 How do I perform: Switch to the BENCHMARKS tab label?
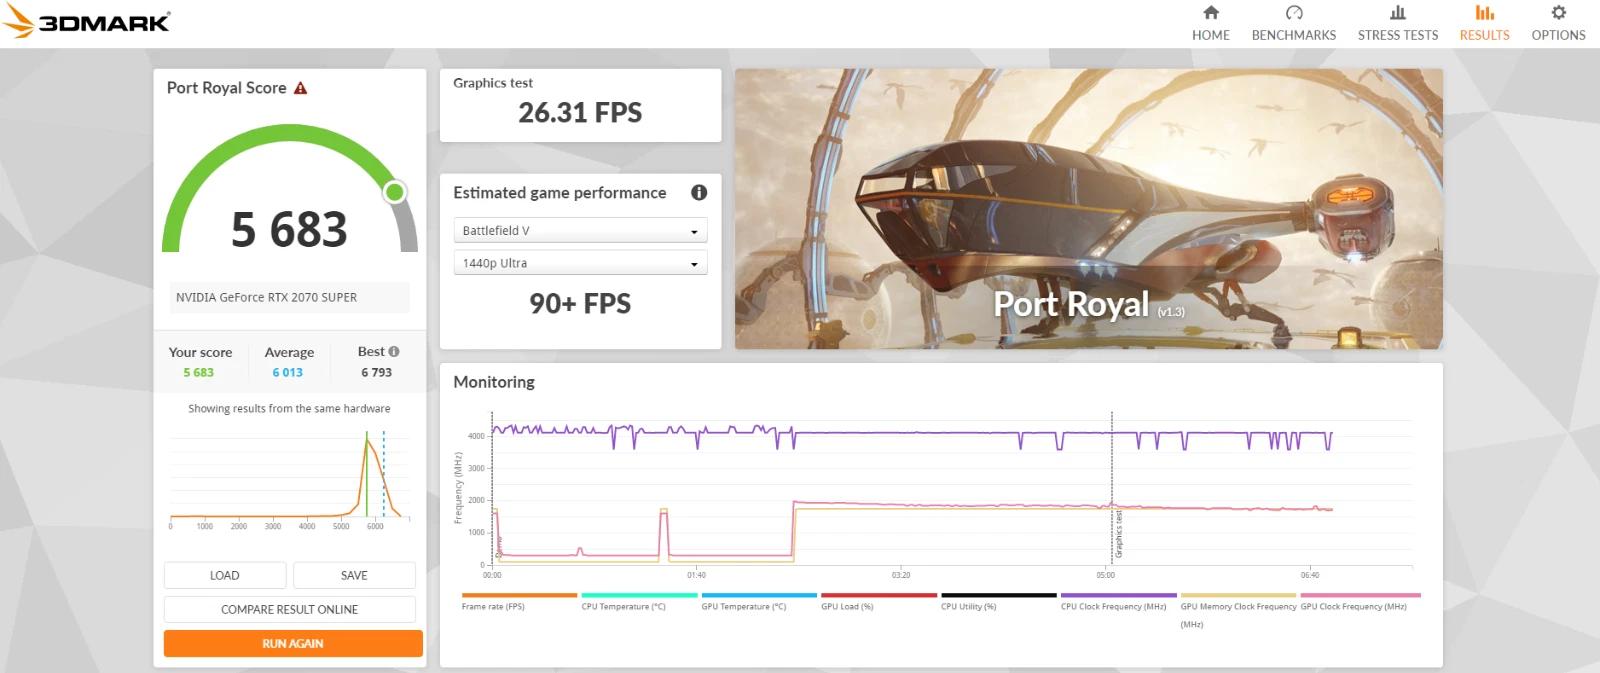[x=1294, y=35]
